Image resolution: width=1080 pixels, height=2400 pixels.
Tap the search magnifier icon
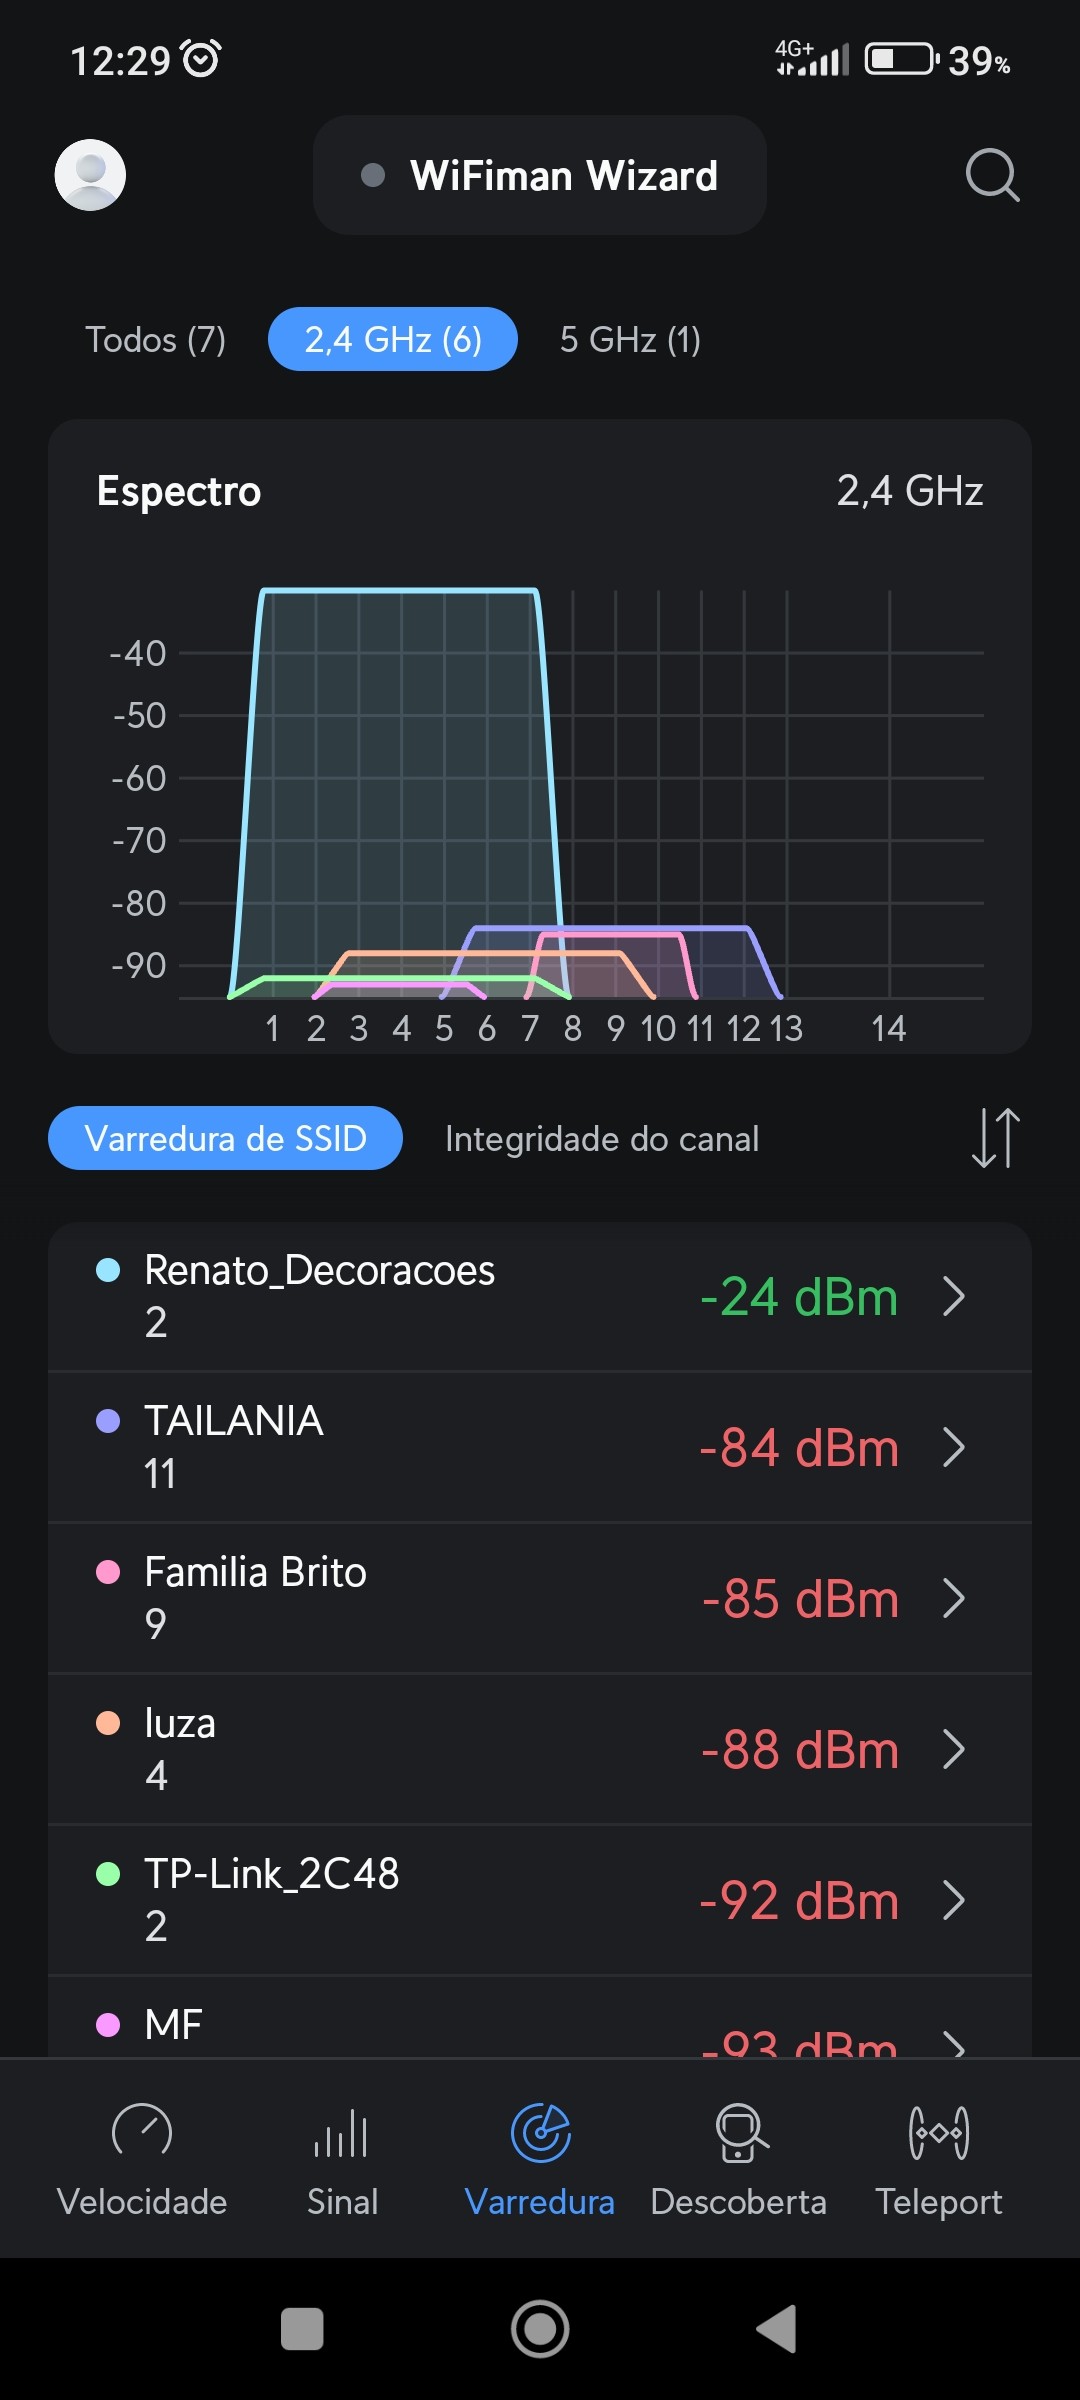tap(991, 176)
